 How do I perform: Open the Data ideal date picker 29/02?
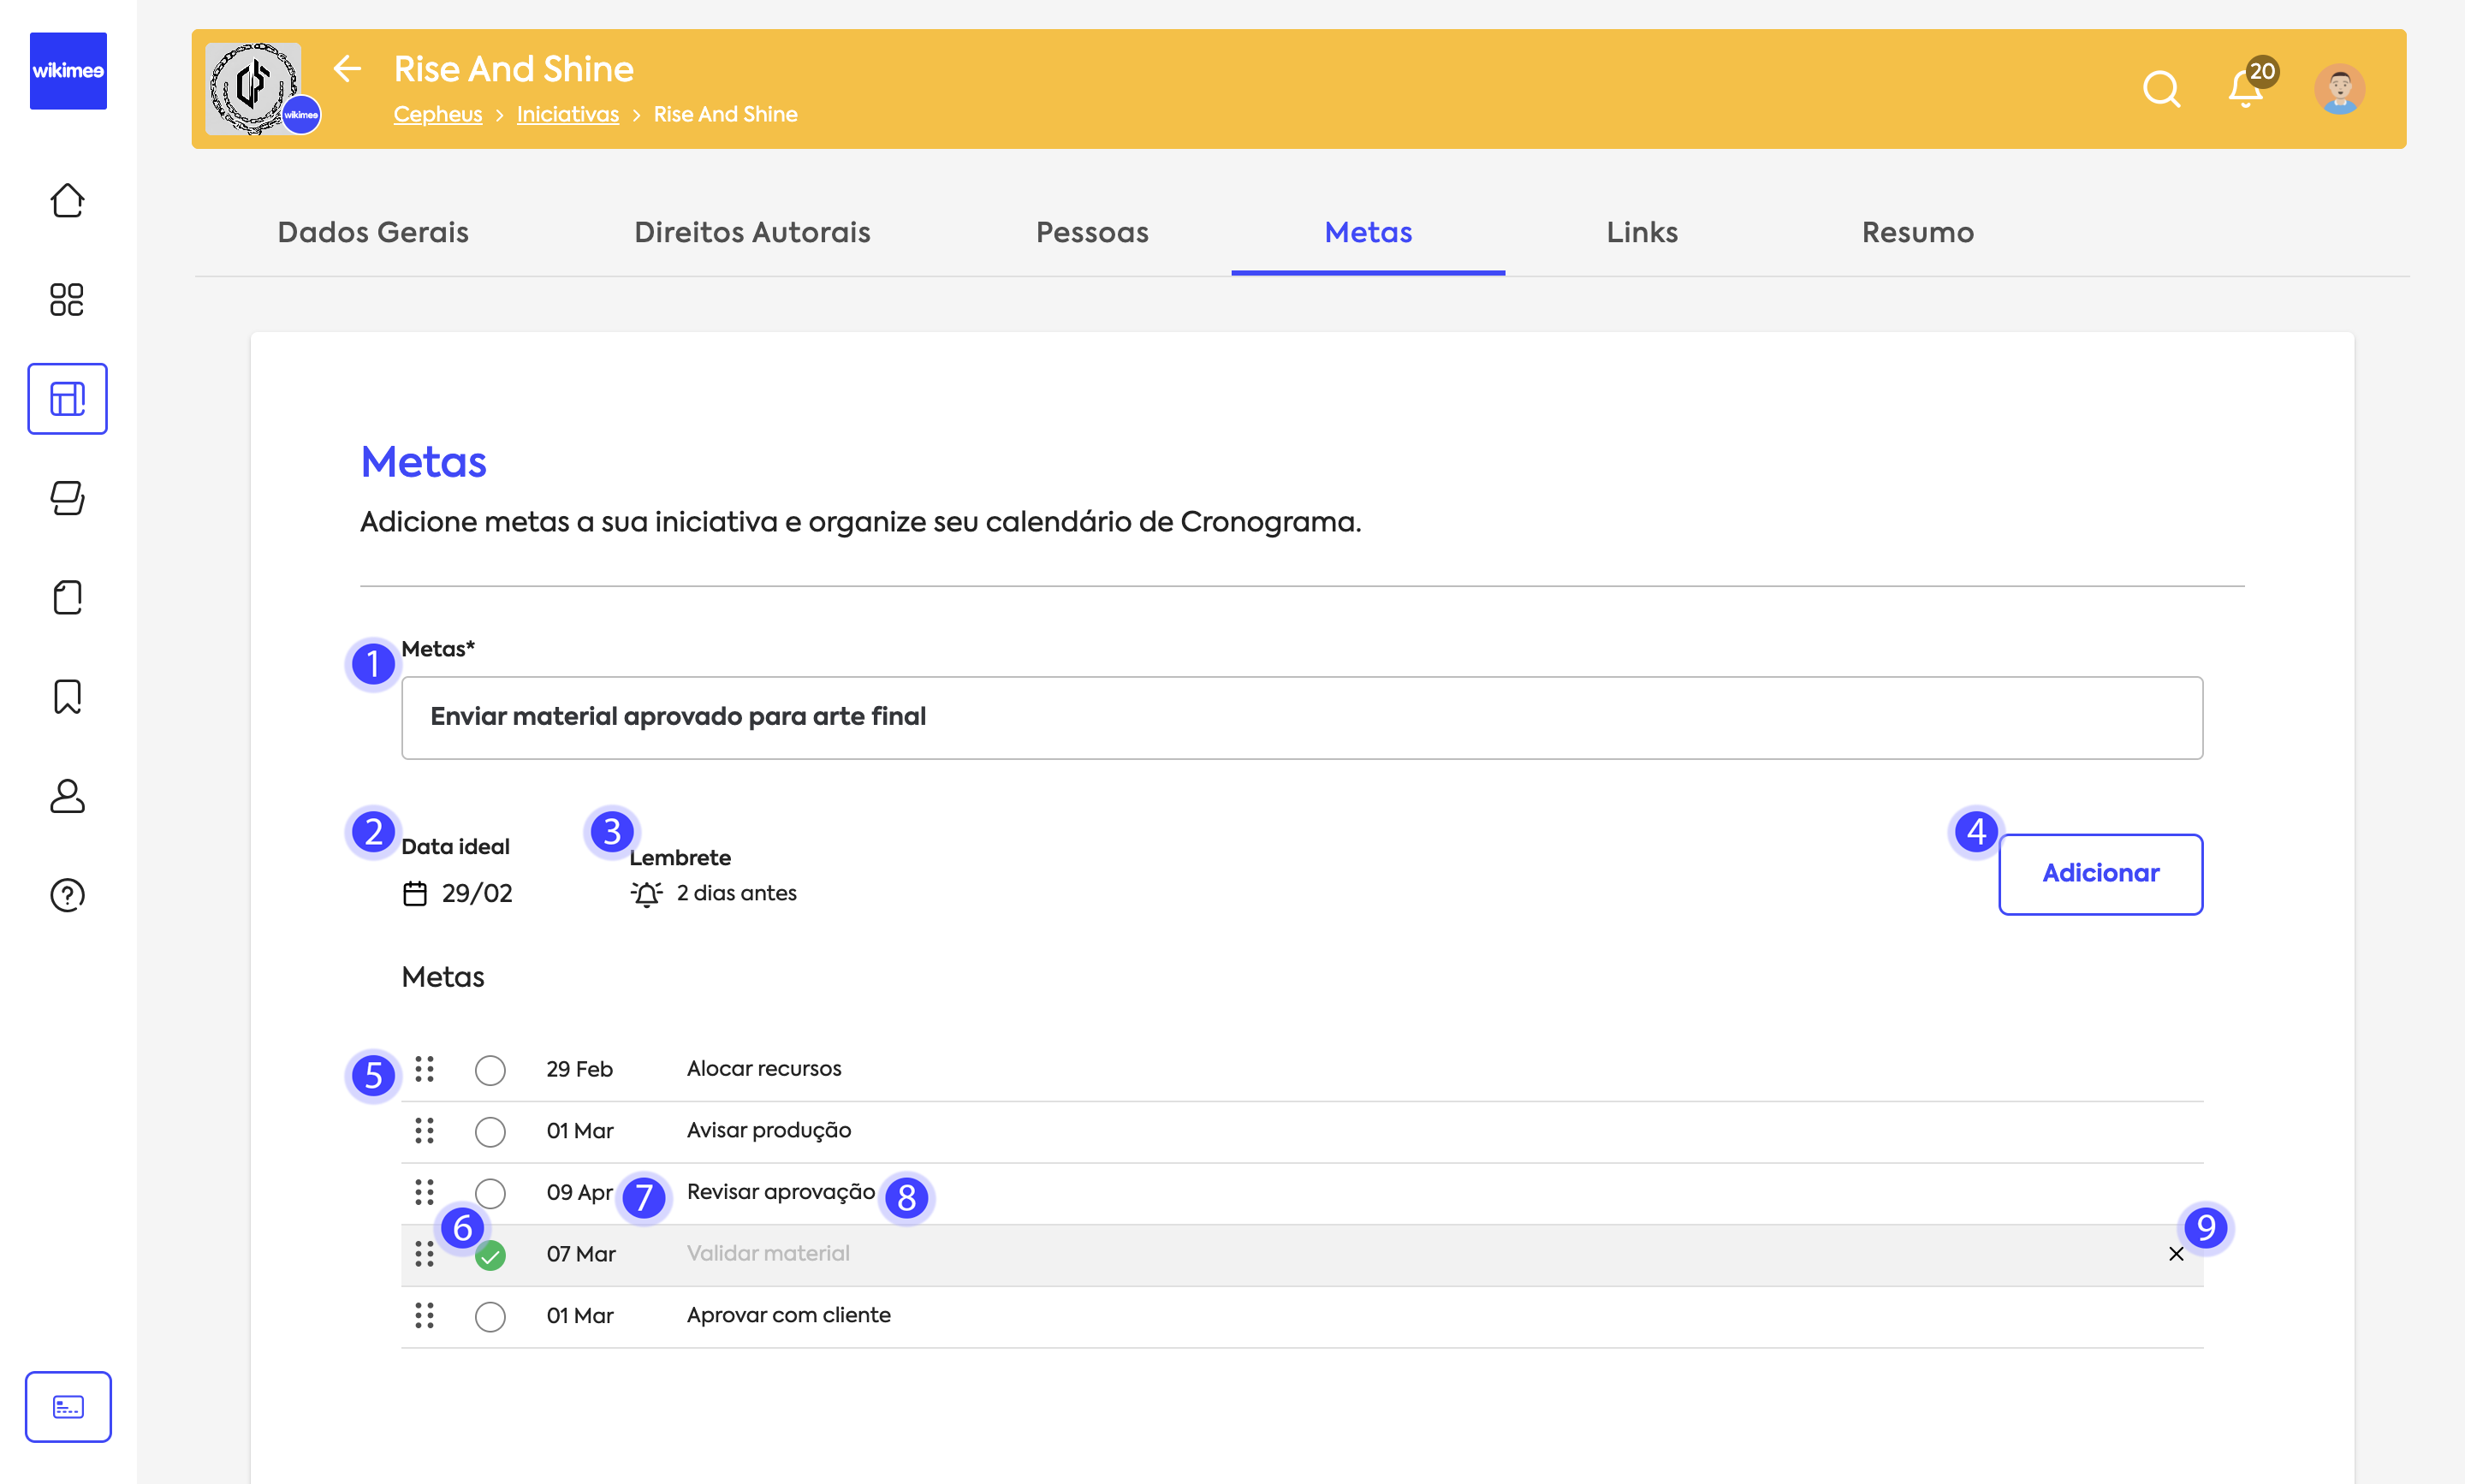tap(459, 893)
